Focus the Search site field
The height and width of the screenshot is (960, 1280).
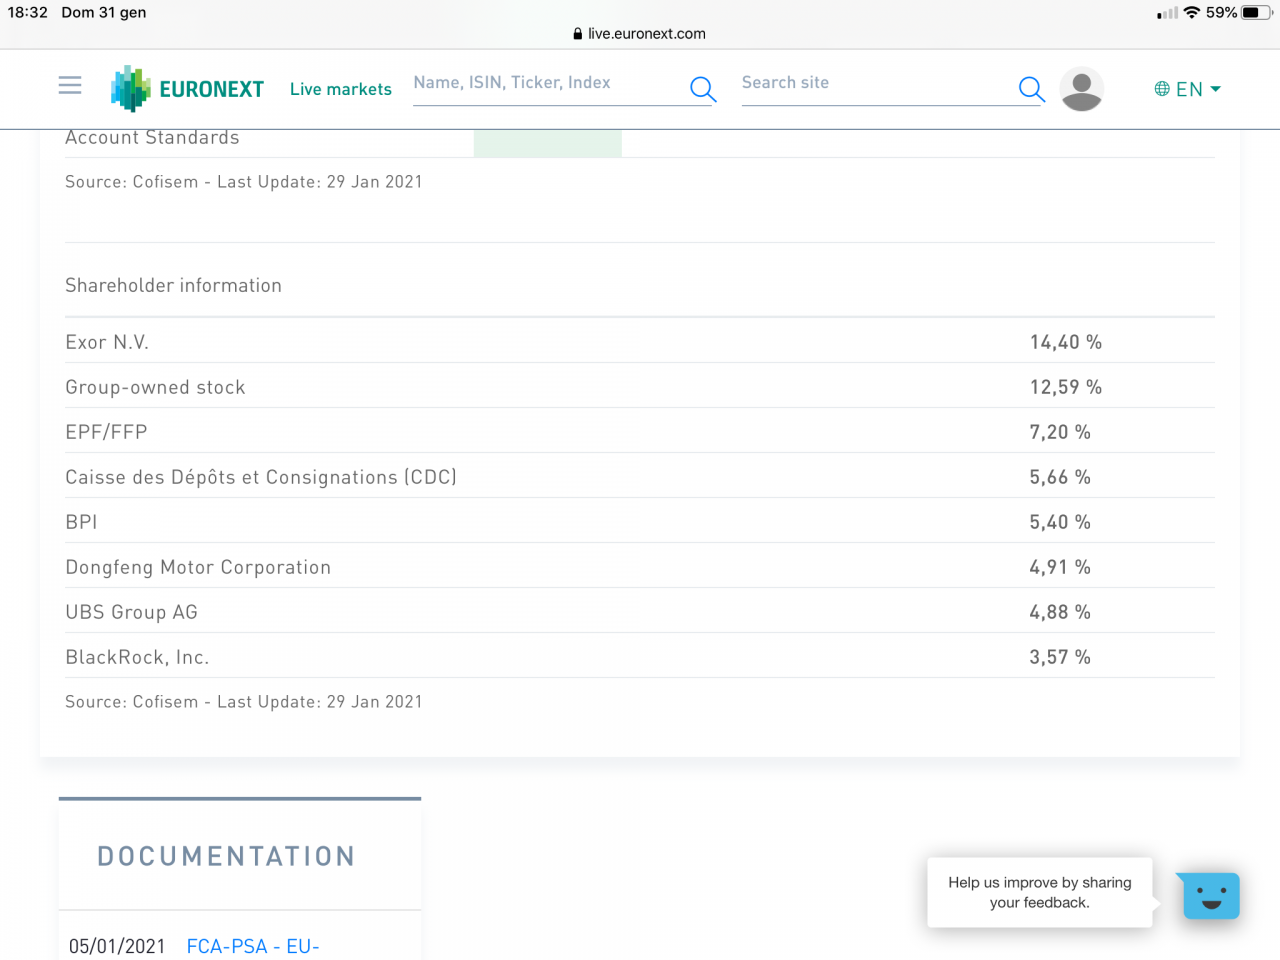point(875,83)
